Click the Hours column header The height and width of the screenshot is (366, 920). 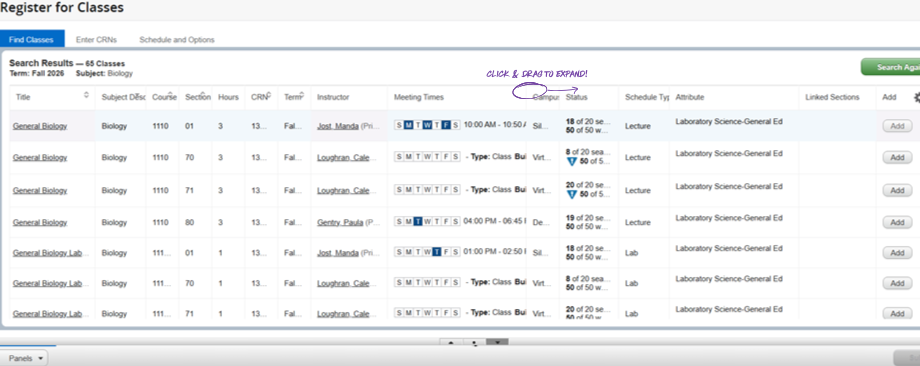click(228, 97)
